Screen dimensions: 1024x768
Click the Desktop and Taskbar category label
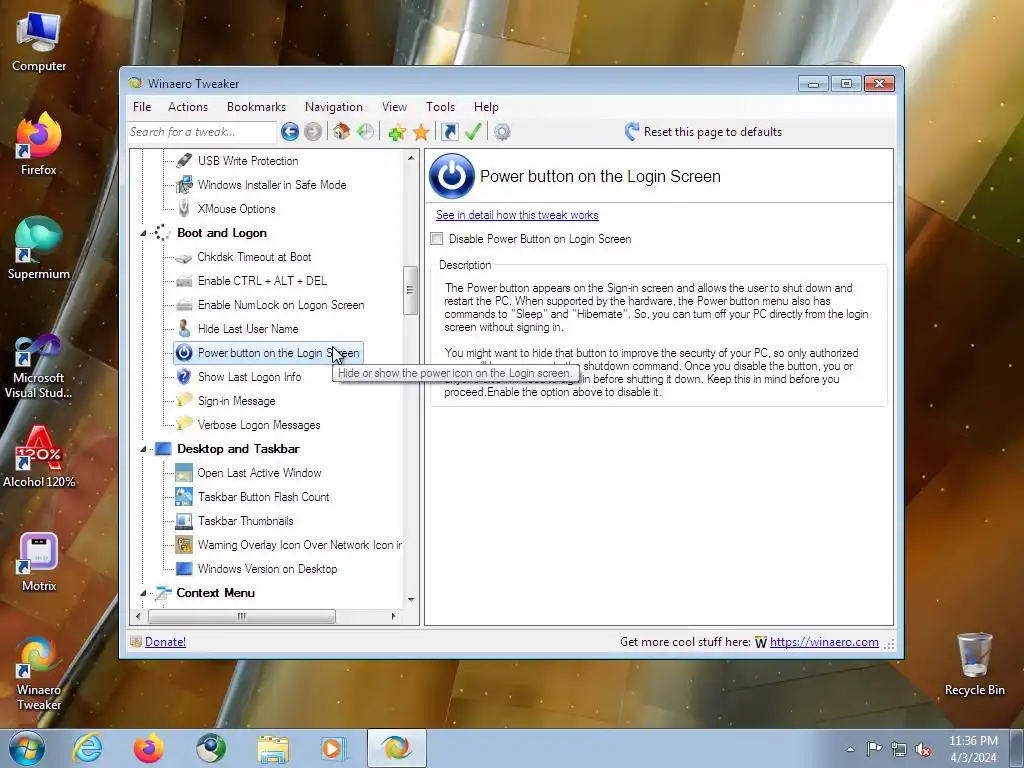238,449
